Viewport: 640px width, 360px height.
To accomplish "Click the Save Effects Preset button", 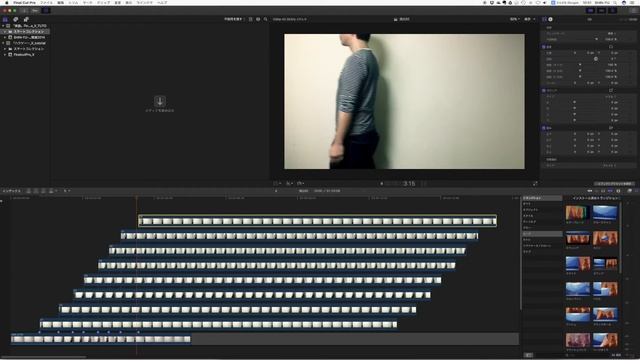I will [x=614, y=184].
